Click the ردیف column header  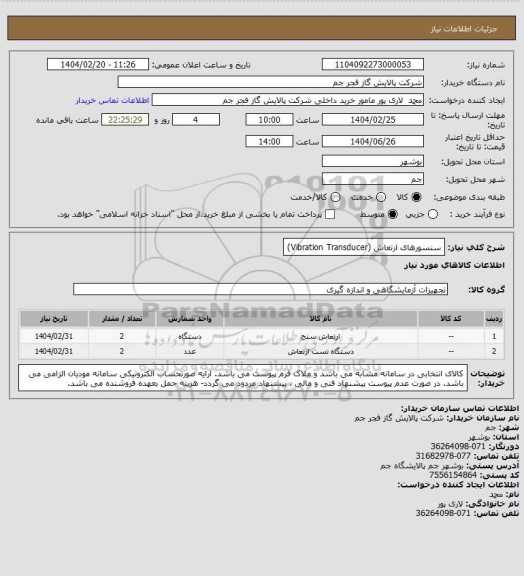tap(494, 319)
